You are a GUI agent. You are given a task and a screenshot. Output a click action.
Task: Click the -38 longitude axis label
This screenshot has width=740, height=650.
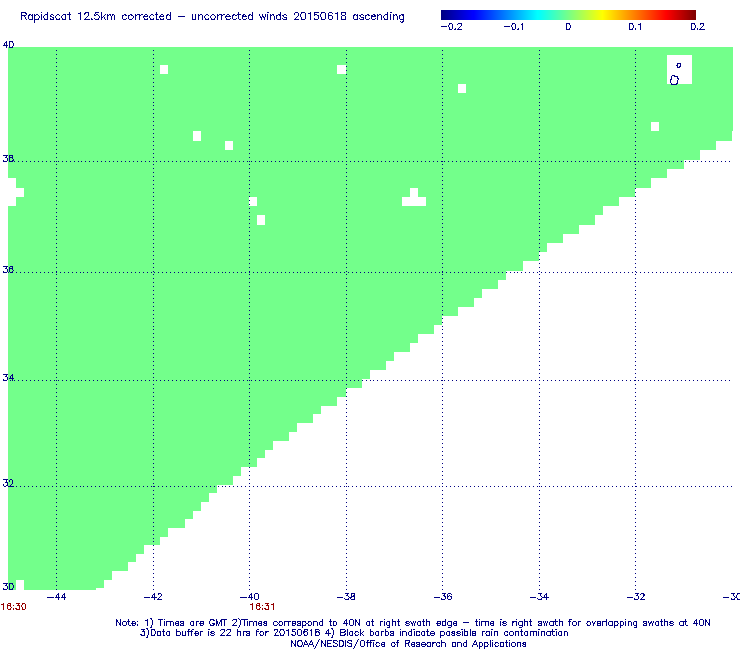tap(346, 597)
